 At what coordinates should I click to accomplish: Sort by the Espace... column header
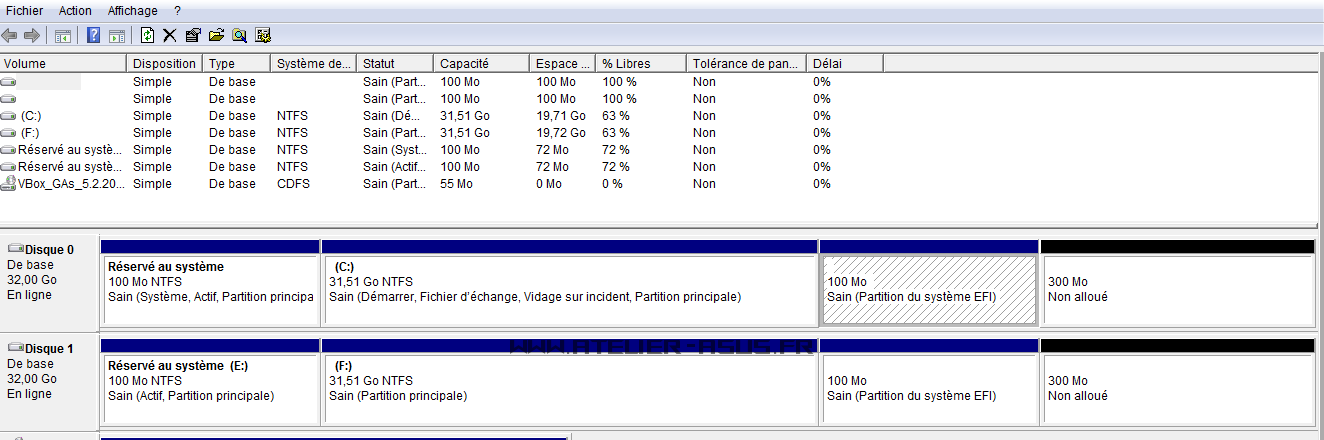click(x=562, y=63)
